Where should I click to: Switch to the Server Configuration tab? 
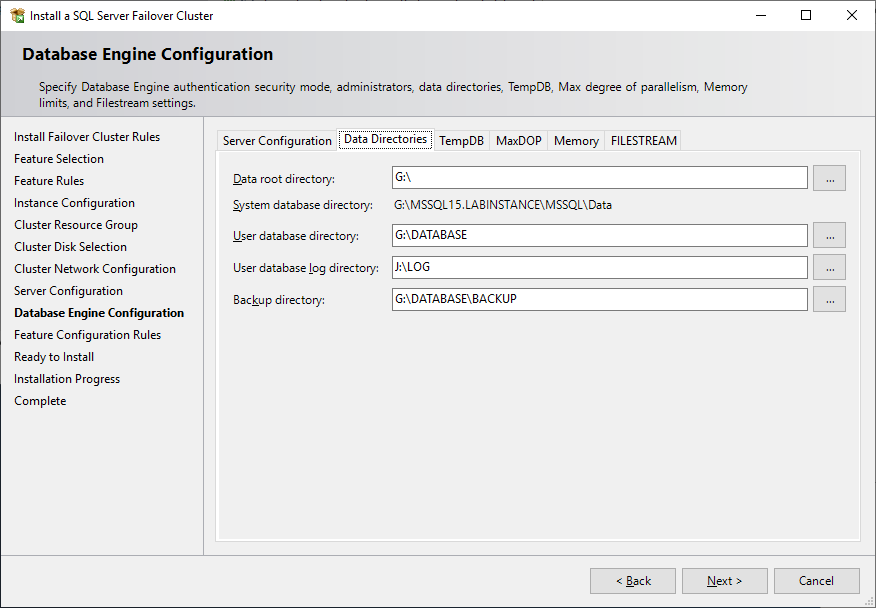click(x=277, y=141)
